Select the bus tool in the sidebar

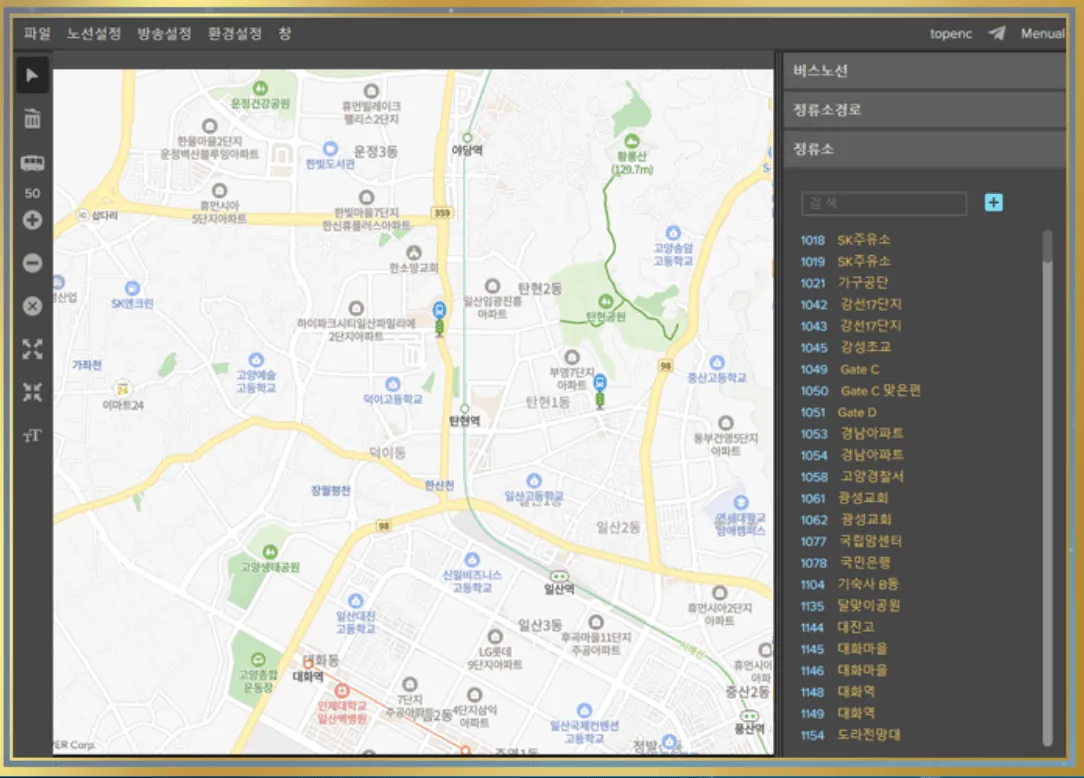click(x=31, y=162)
